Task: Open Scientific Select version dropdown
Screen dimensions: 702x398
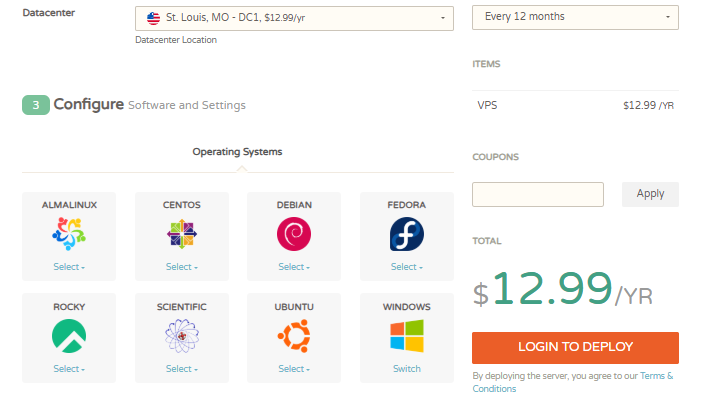Action: (182, 369)
